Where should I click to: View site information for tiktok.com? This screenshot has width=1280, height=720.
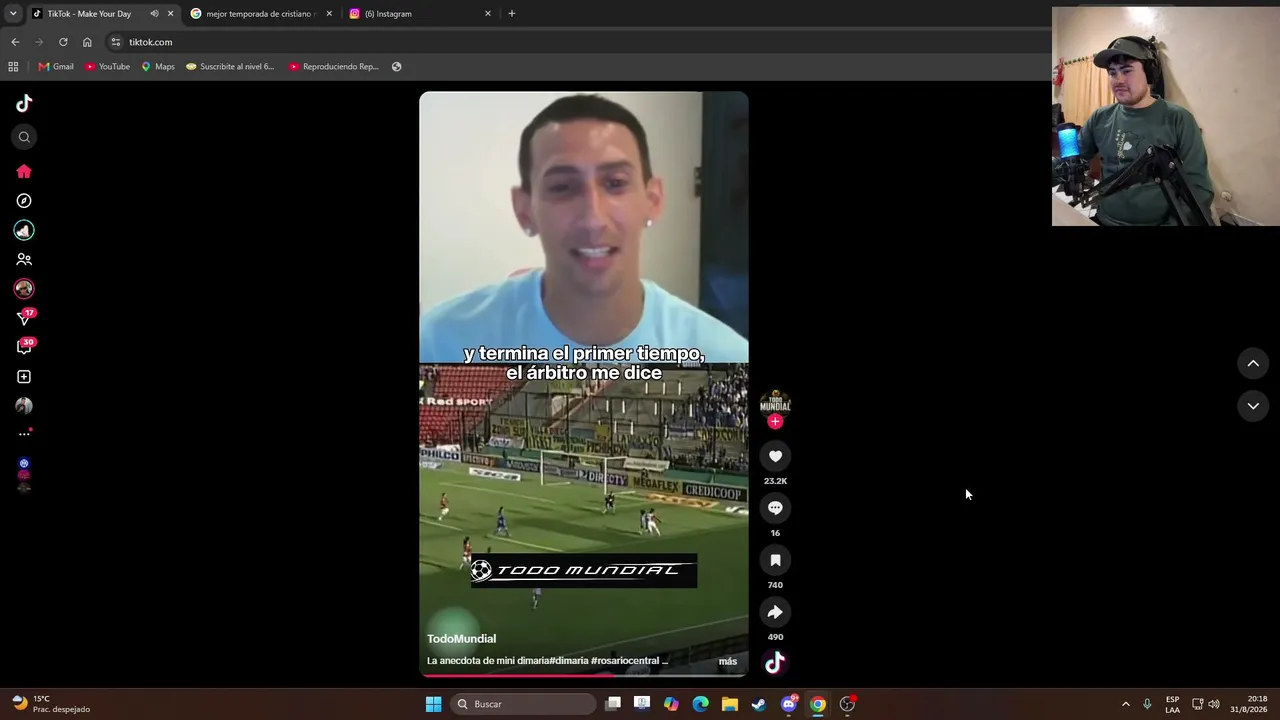pyautogui.click(x=116, y=42)
